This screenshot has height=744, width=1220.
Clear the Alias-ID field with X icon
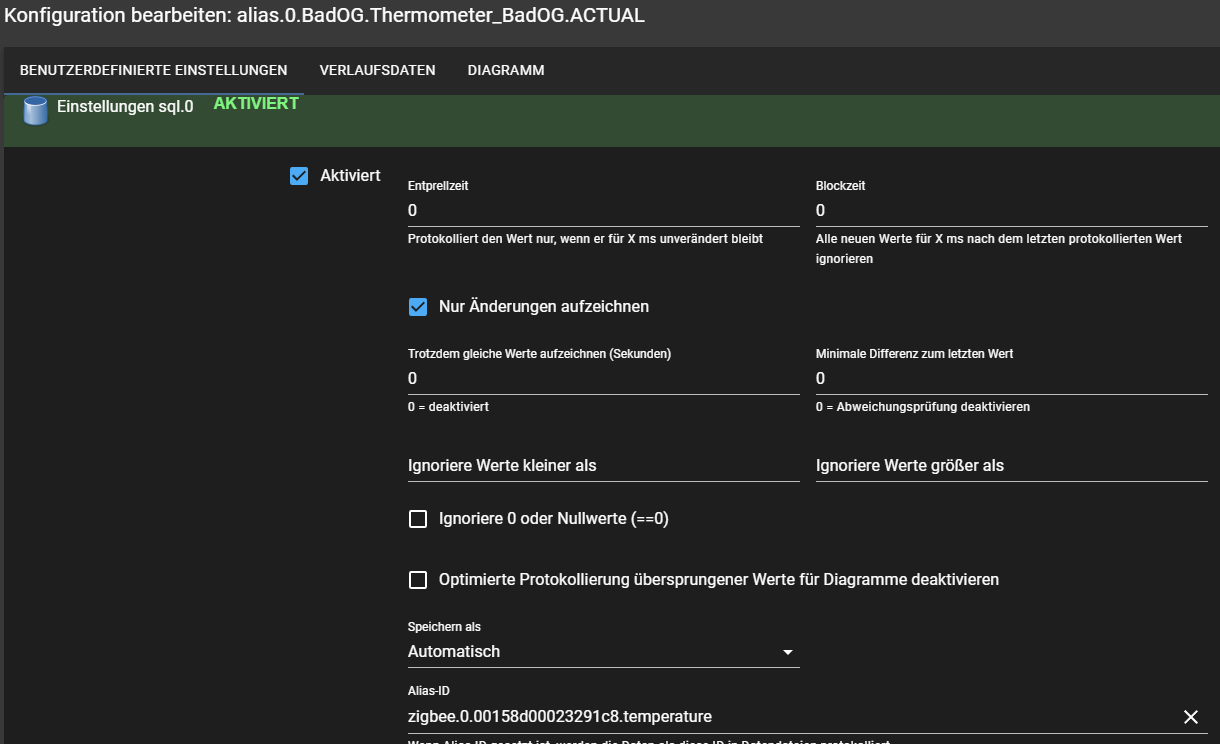1190,717
